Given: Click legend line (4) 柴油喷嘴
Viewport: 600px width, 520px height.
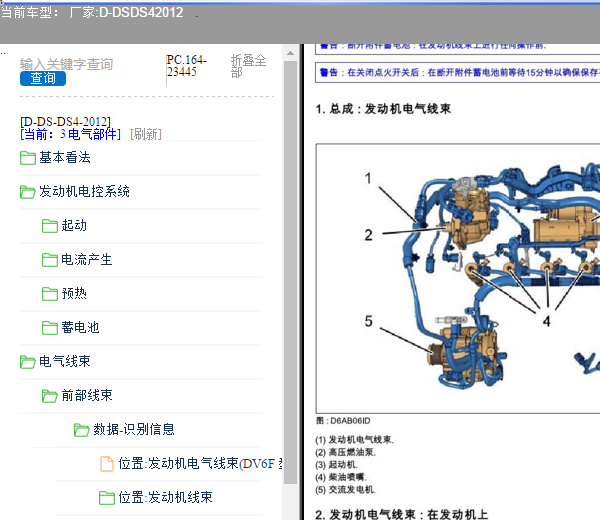Looking at the screenshot, I should [341, 477].
